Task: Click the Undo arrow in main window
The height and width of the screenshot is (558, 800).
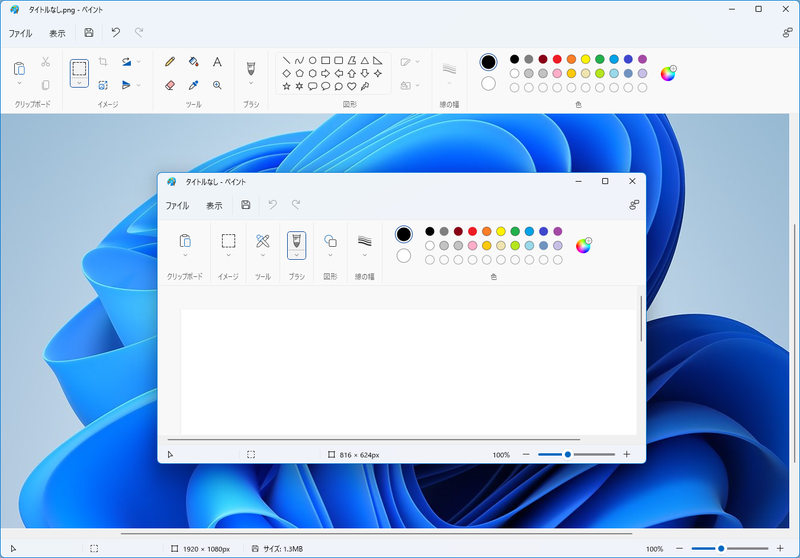Action: [116, 33]
